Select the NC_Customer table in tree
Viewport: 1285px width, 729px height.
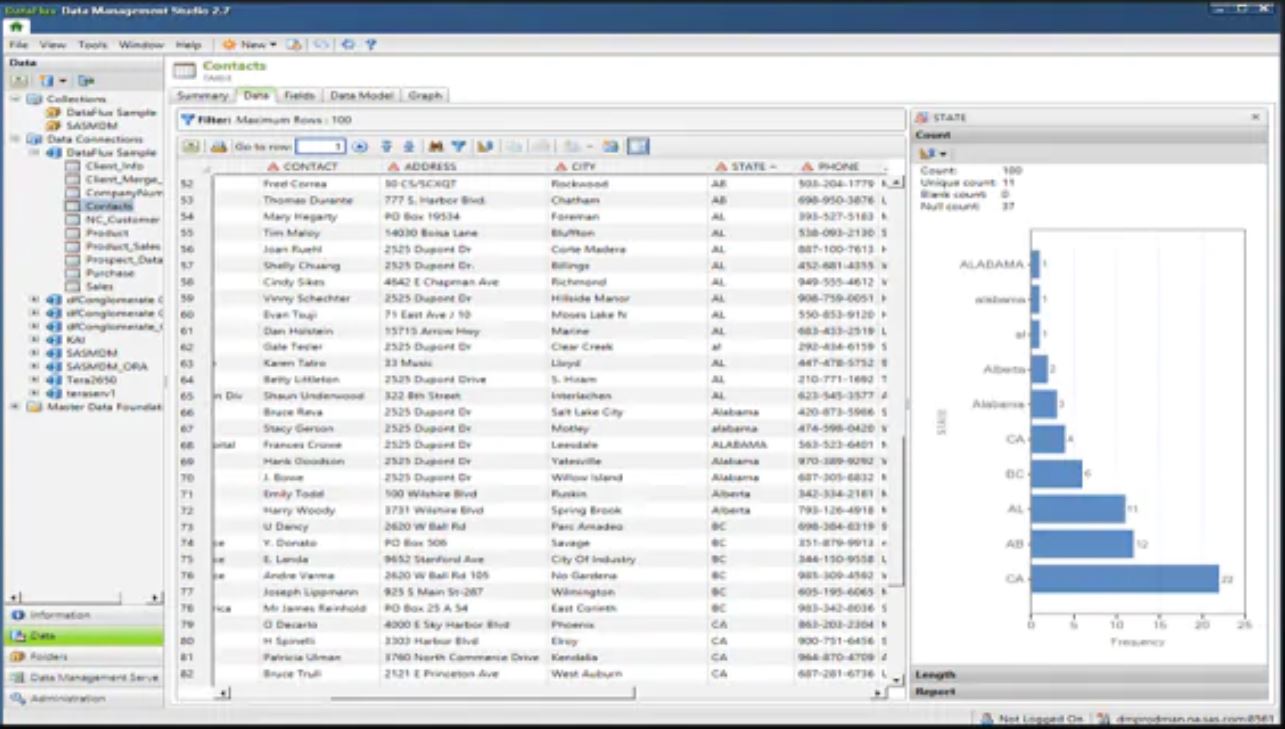tap(122, 219)
